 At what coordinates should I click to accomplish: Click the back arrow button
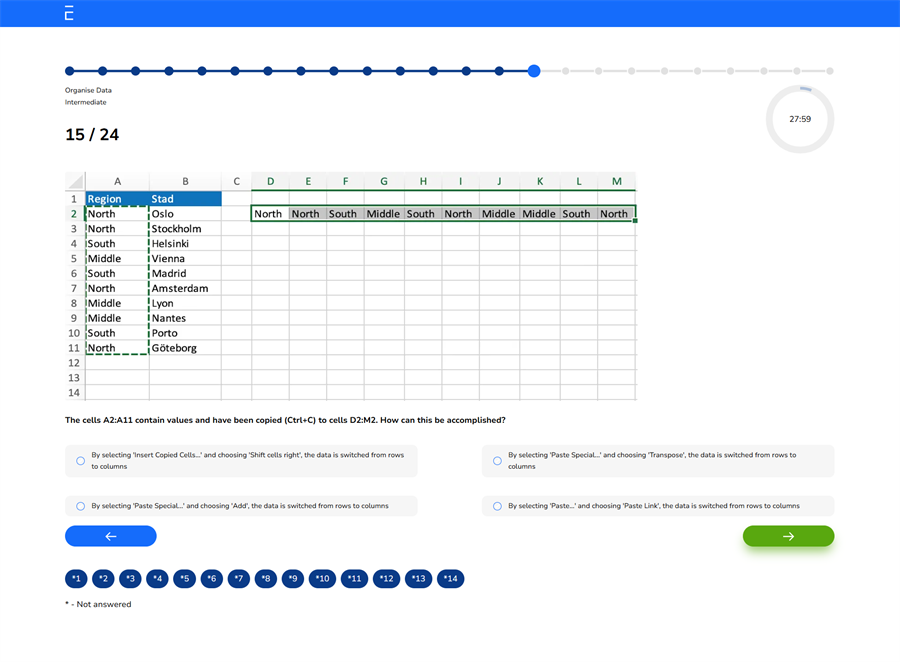111,536
